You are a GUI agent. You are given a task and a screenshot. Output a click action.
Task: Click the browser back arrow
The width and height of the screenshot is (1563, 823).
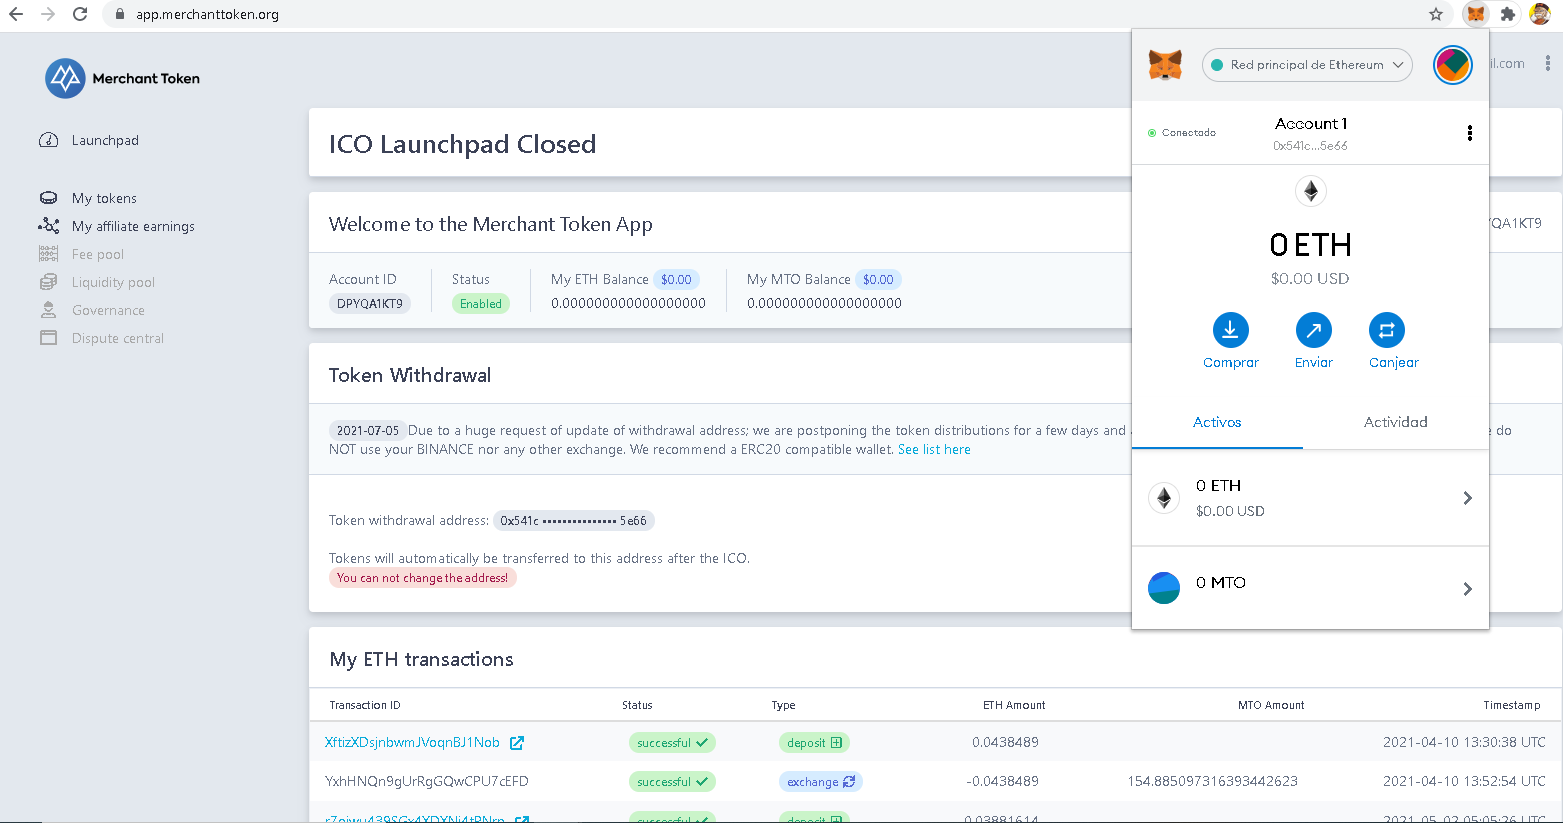16,14
